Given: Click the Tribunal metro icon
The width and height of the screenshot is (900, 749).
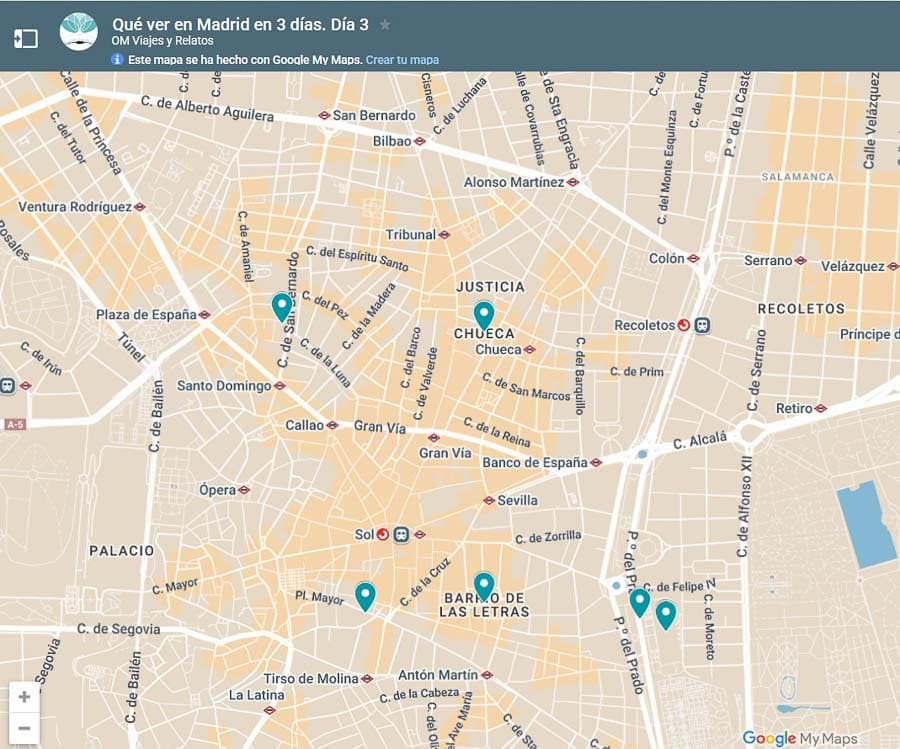Looking at the screenshot, I should point(444,235).
